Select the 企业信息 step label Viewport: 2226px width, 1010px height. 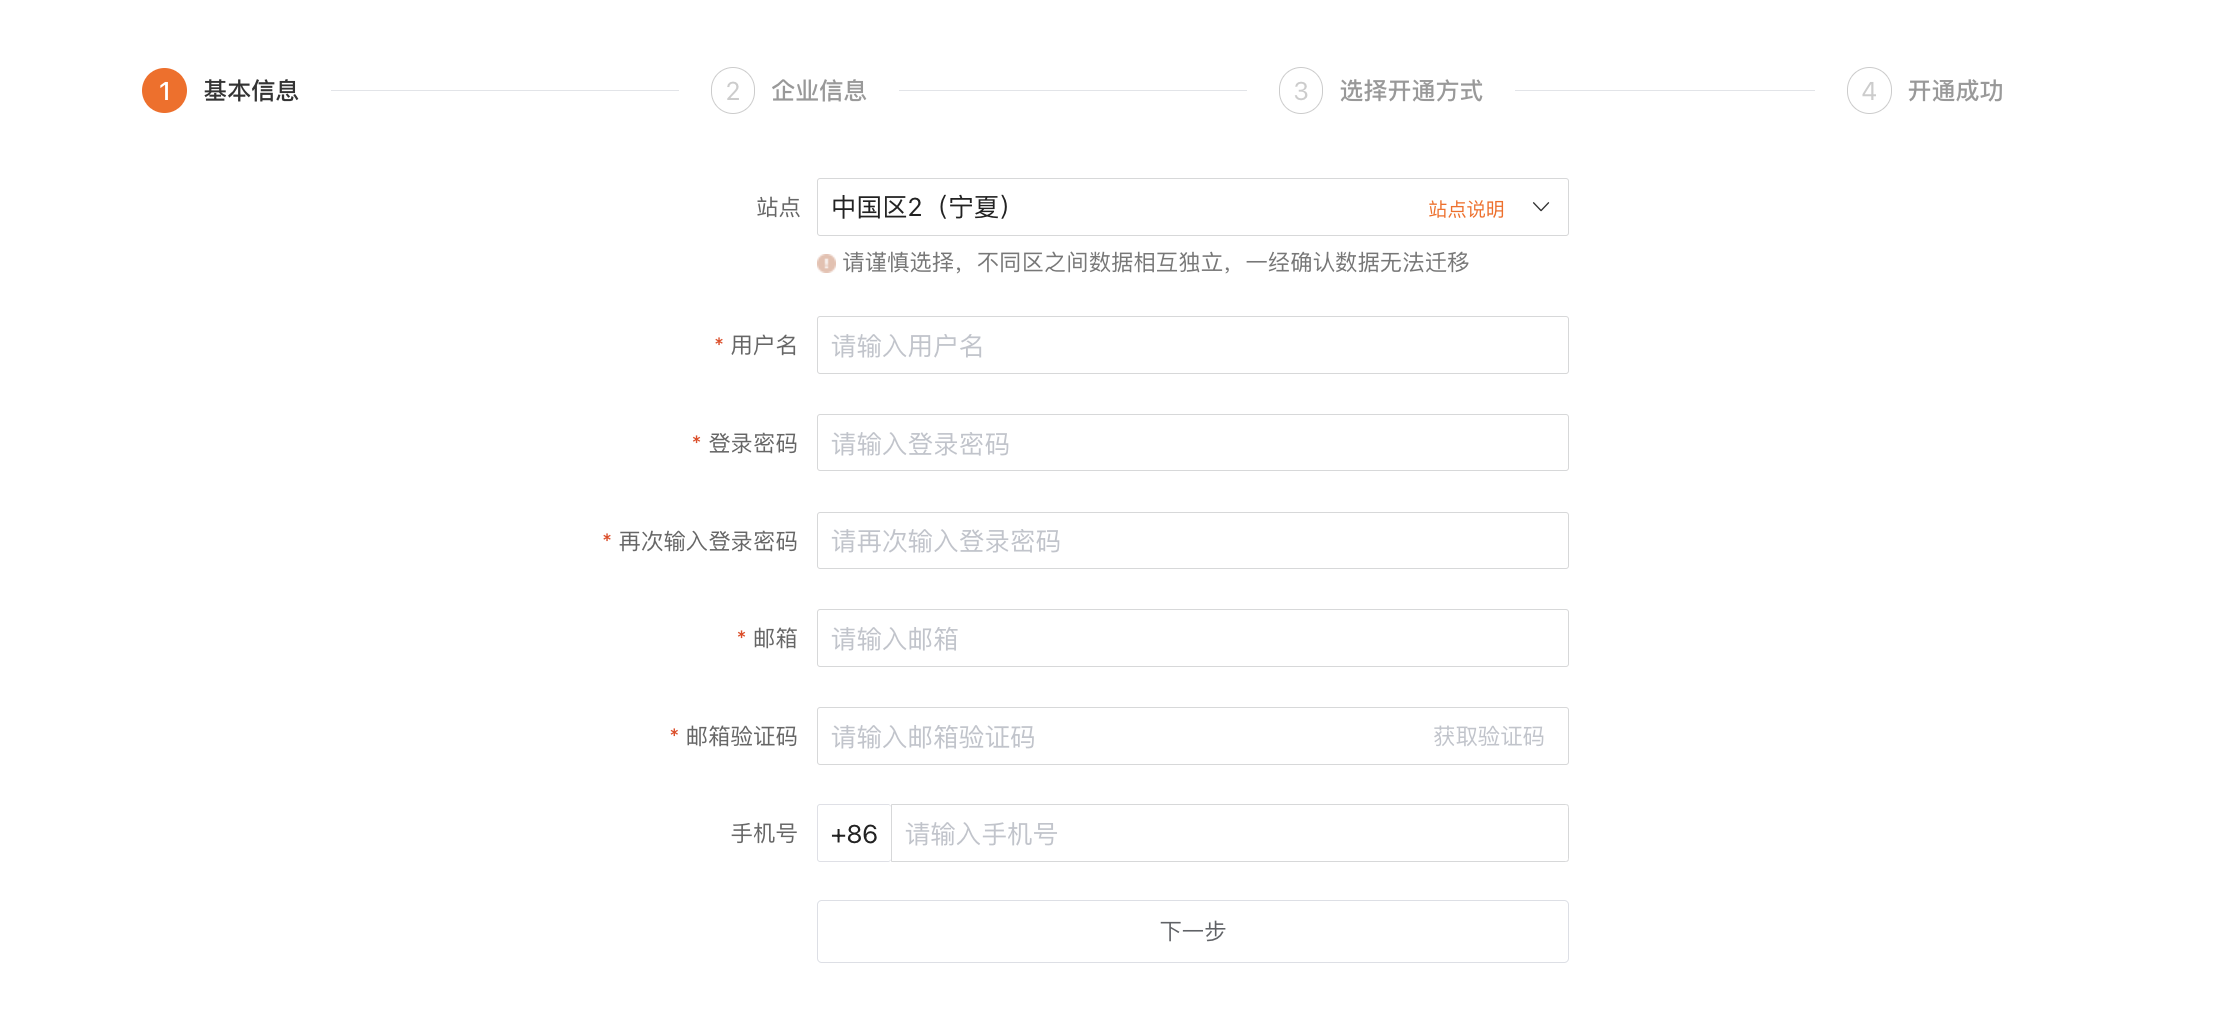819,91
